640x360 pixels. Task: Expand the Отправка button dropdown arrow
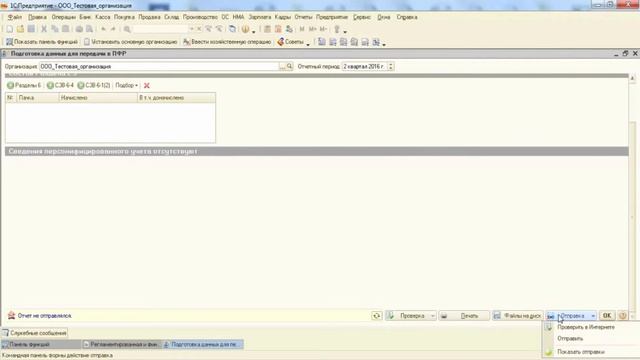pyautogui.click(x=593, y=316)
